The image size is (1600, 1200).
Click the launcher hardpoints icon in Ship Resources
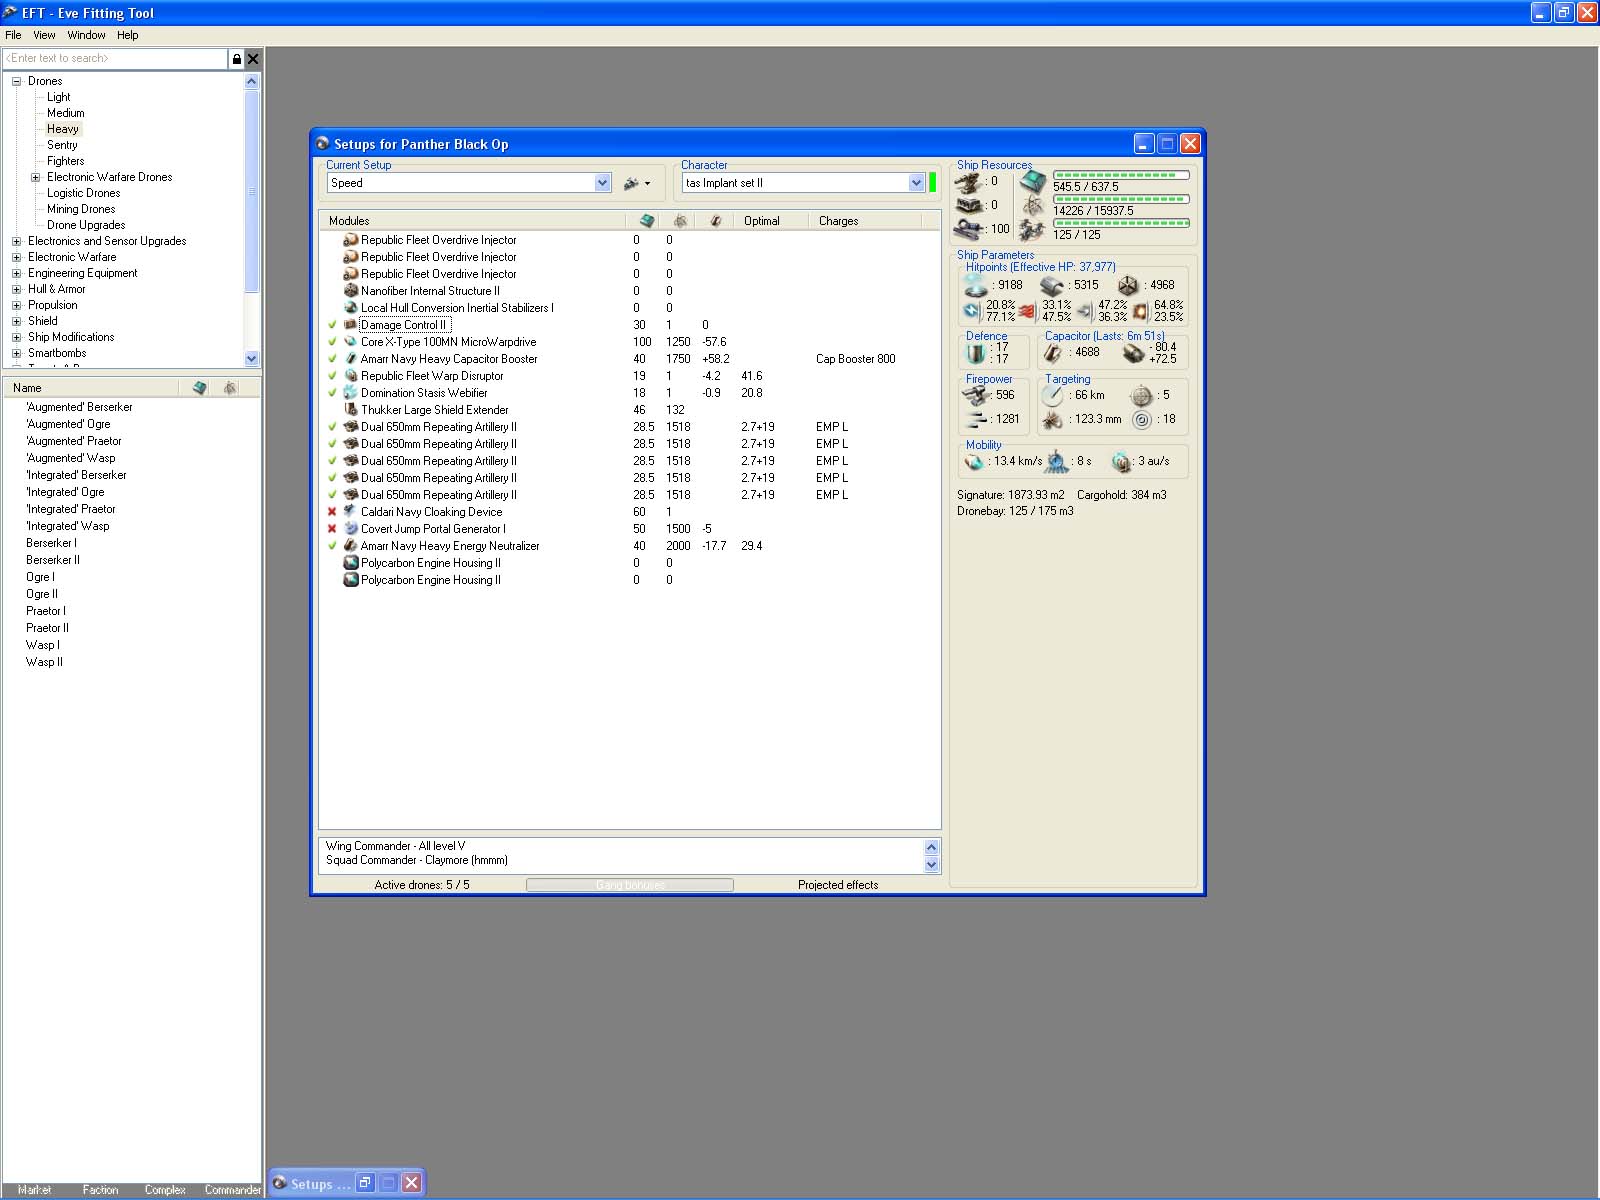point(968,205)
